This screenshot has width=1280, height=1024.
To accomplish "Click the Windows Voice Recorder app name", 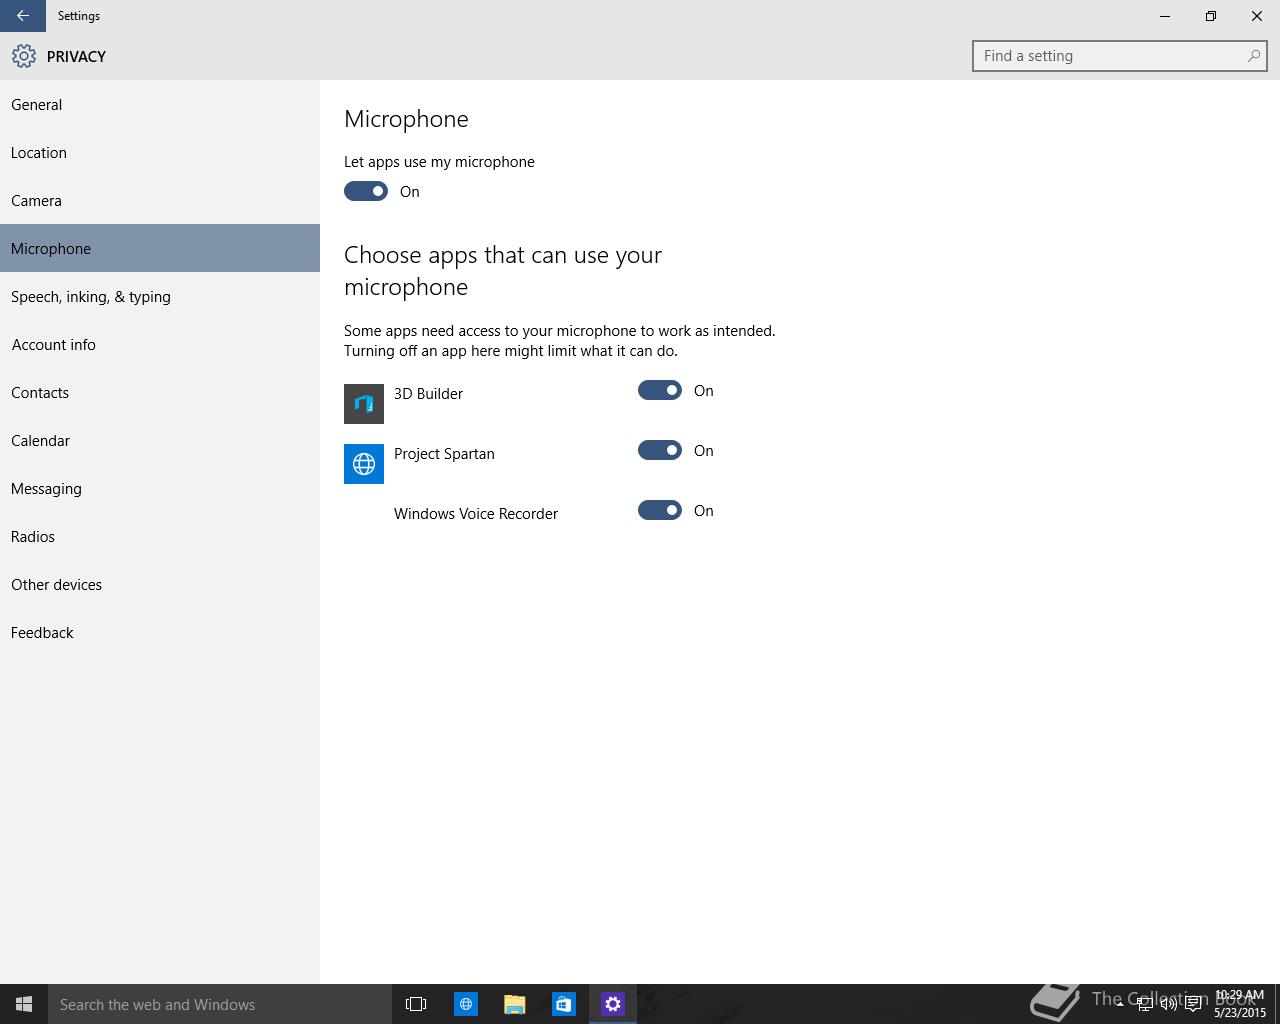I will (x=476, y=514).
